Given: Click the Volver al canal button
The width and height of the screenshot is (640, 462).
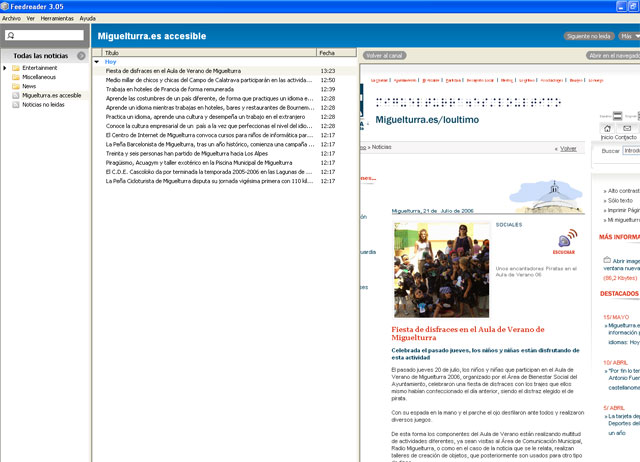Looking at the screenshot, I should (x=384, y=56).
